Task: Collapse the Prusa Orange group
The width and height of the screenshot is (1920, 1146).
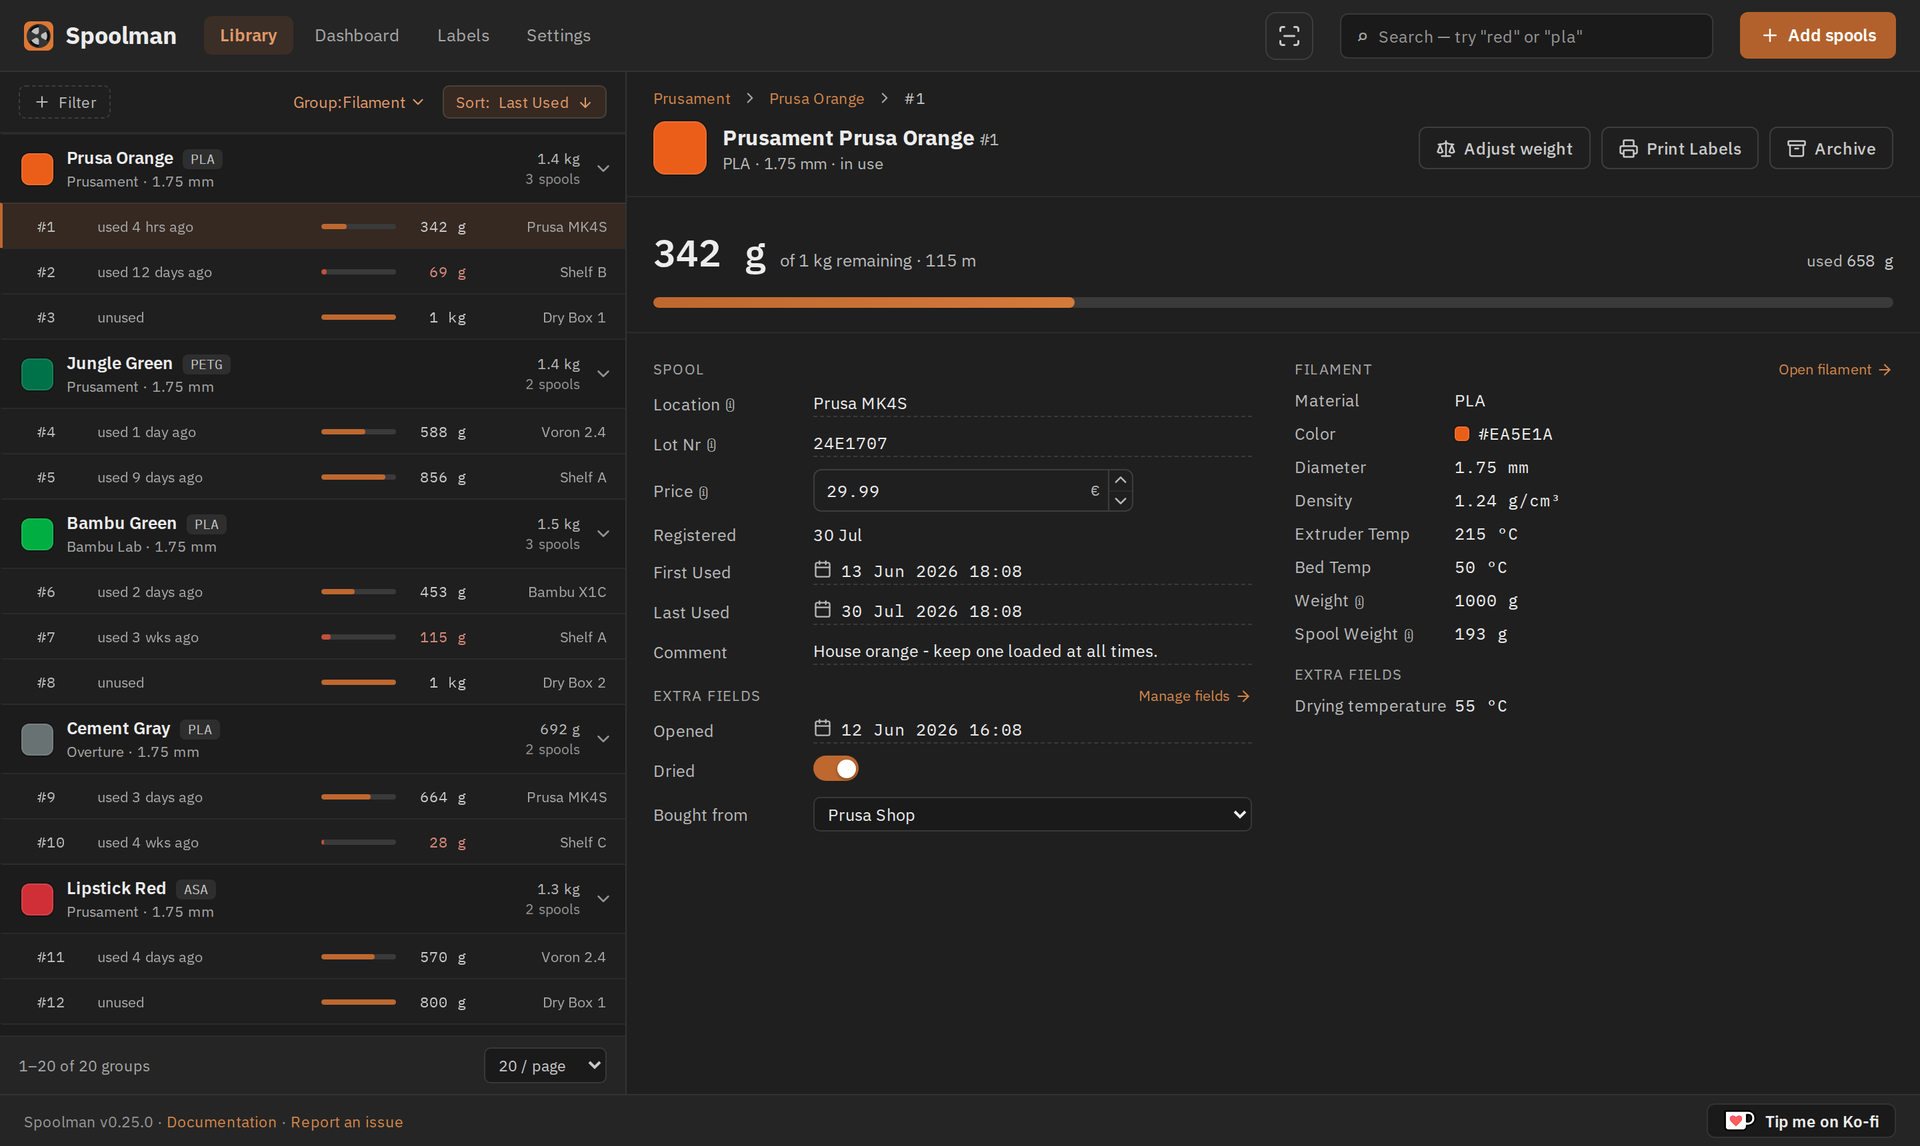Action: coord(603,168)
